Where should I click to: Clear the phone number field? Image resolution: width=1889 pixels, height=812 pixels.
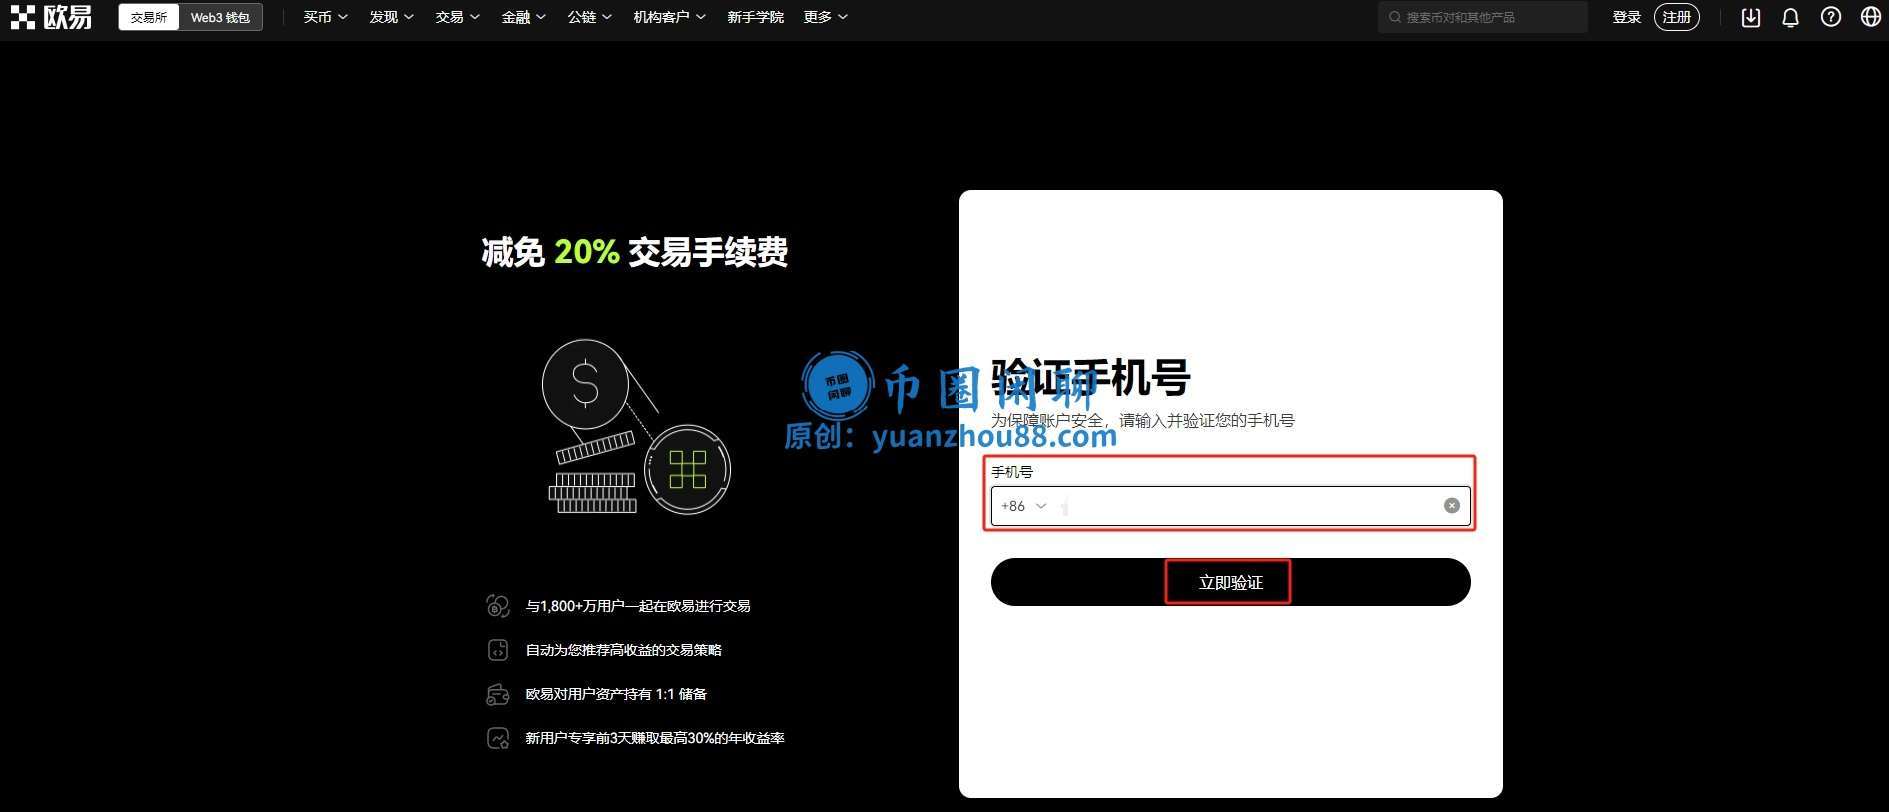[1452, 506]
